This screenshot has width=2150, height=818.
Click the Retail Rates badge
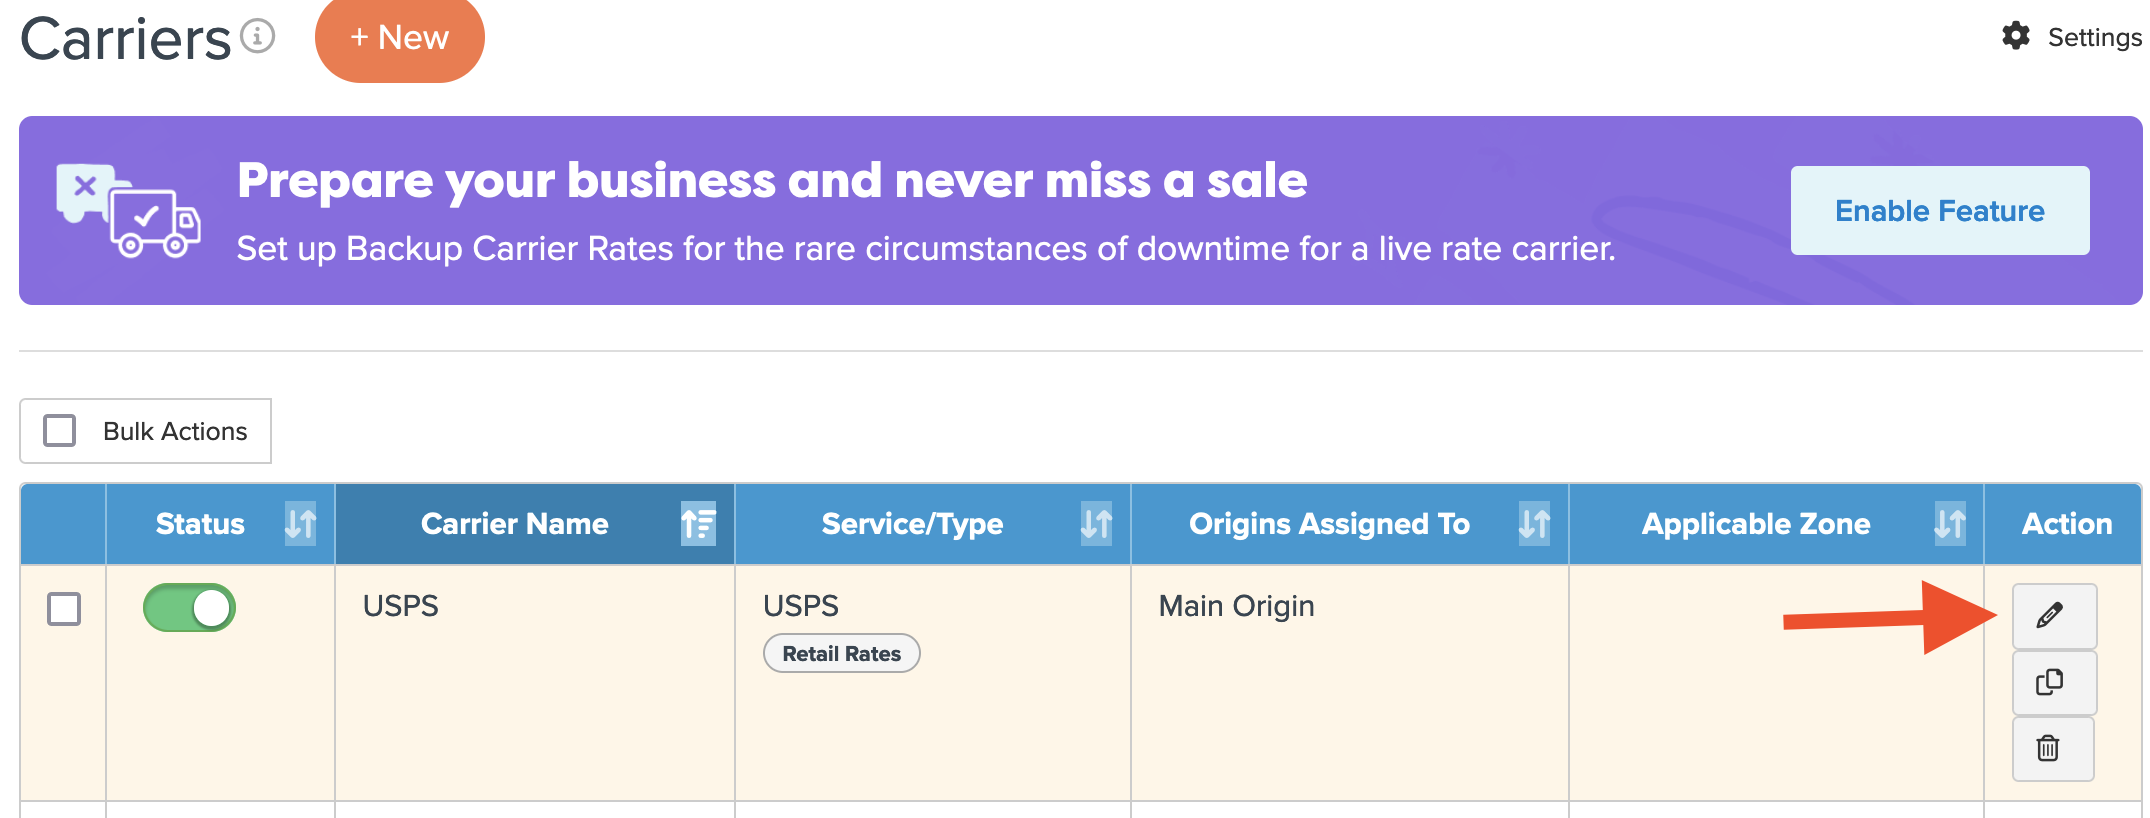(x=841, y=653)
